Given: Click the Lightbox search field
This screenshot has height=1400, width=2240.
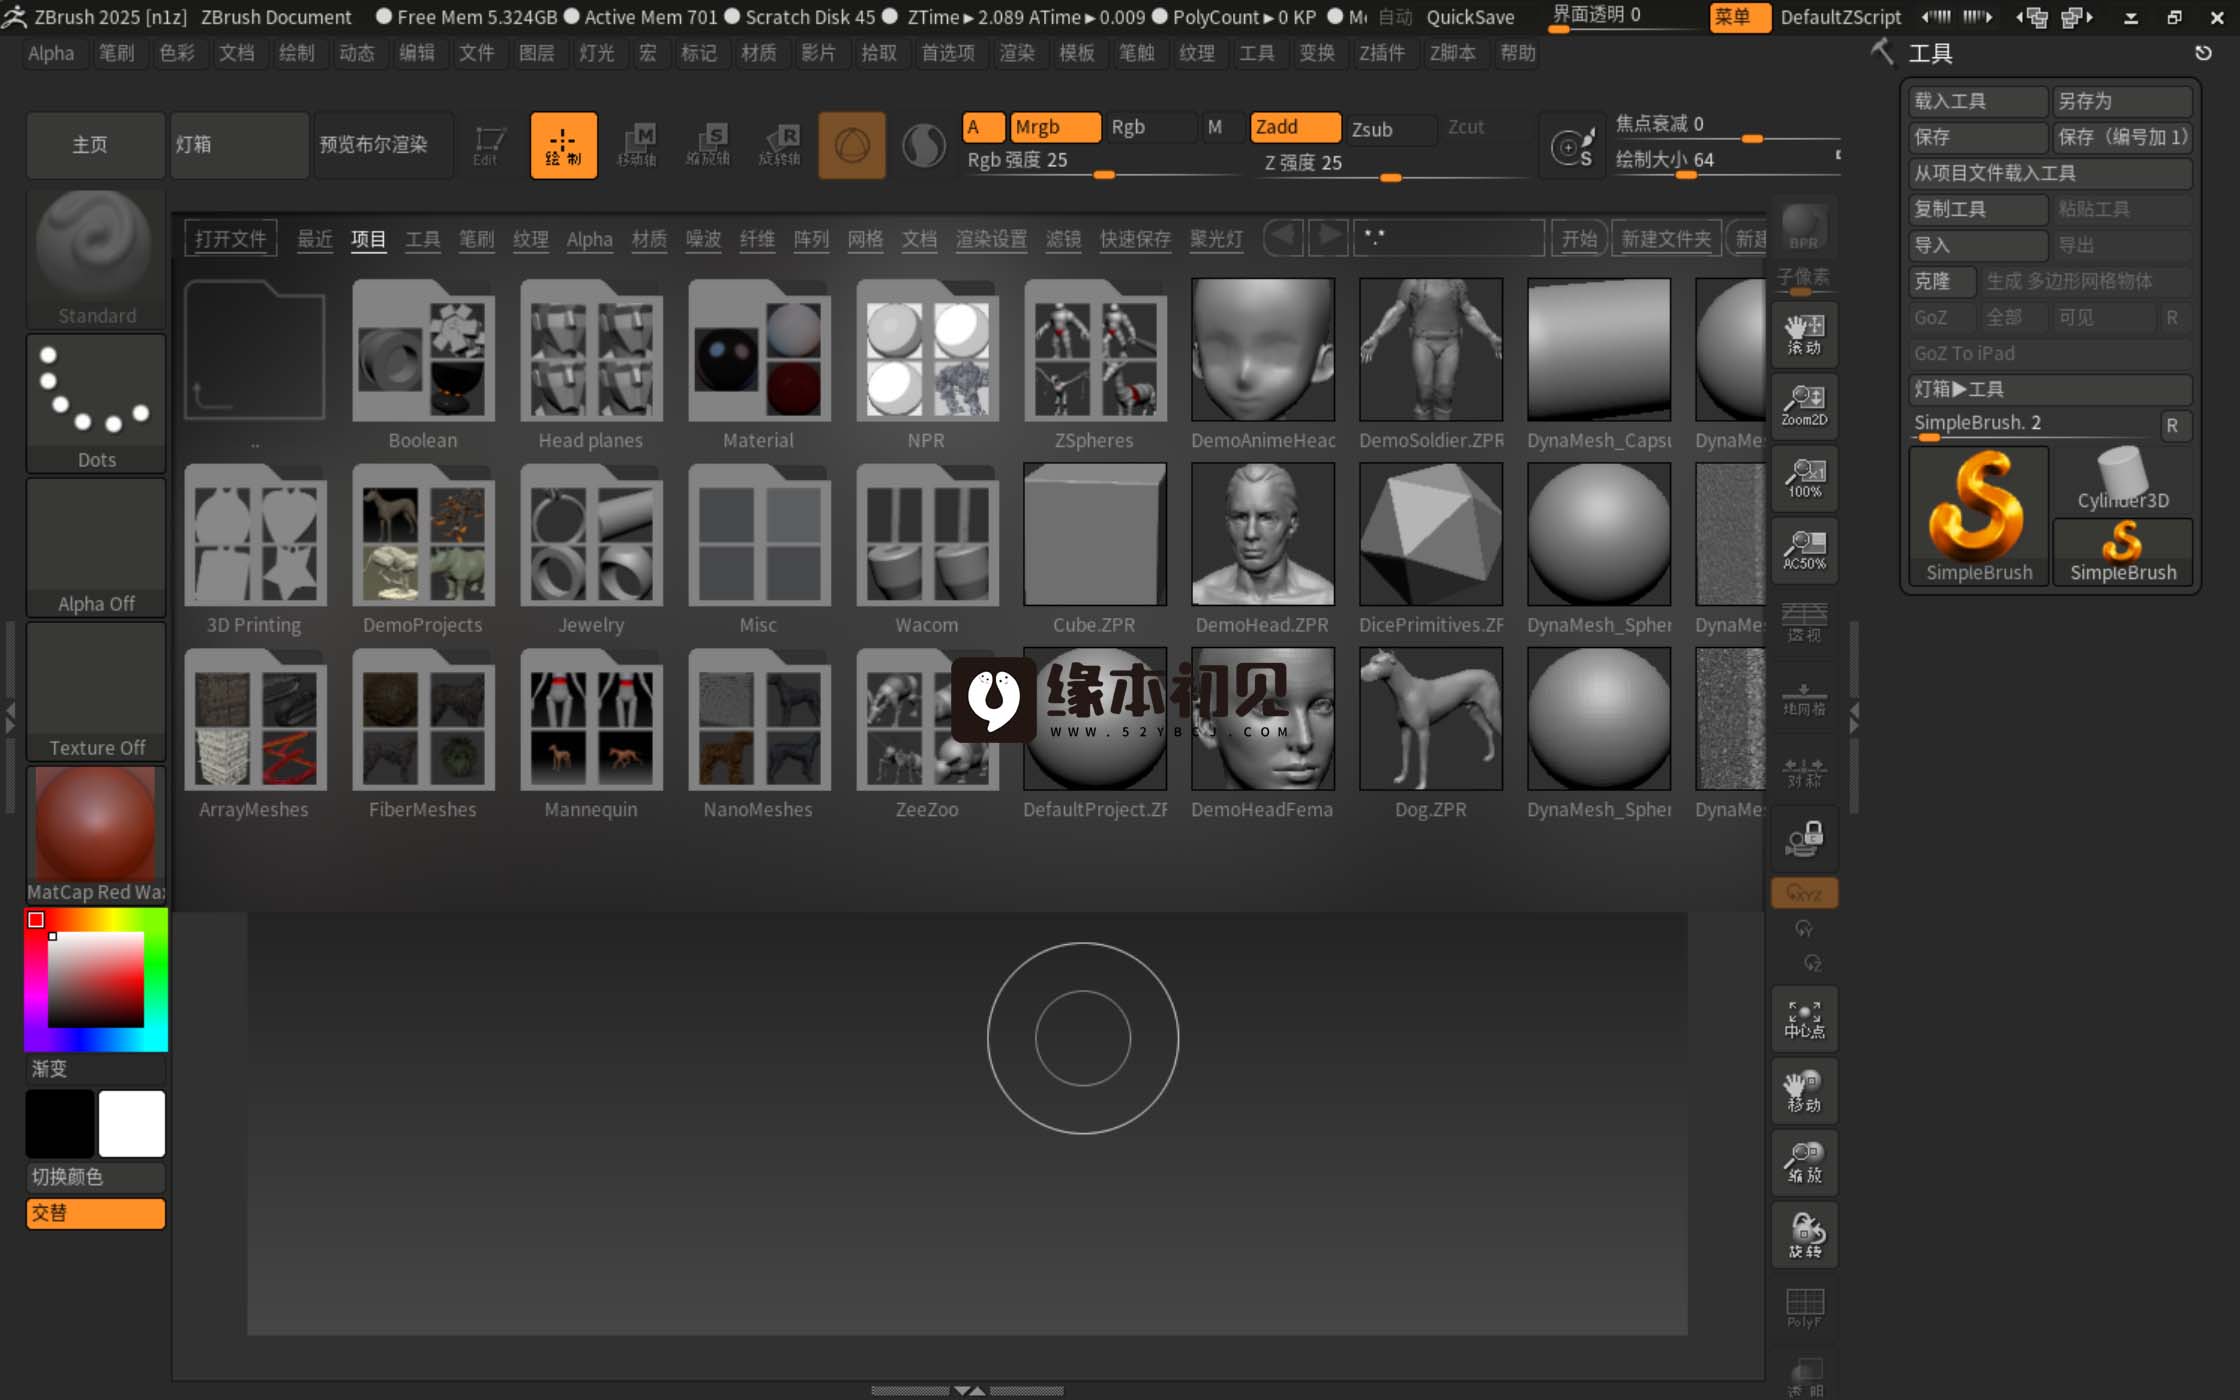Looking at the screenshot, I should coord(1448,238).
